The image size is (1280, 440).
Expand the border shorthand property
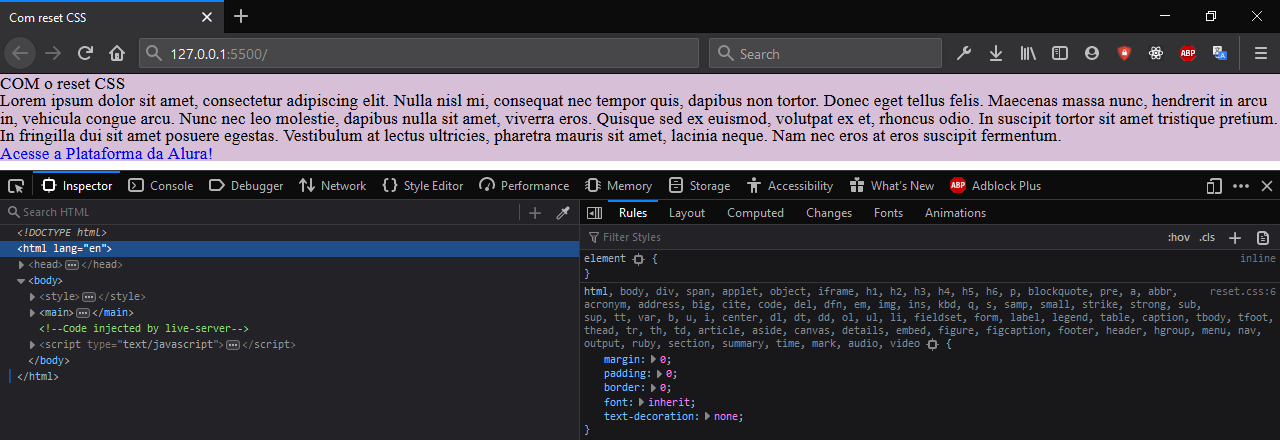655,387
